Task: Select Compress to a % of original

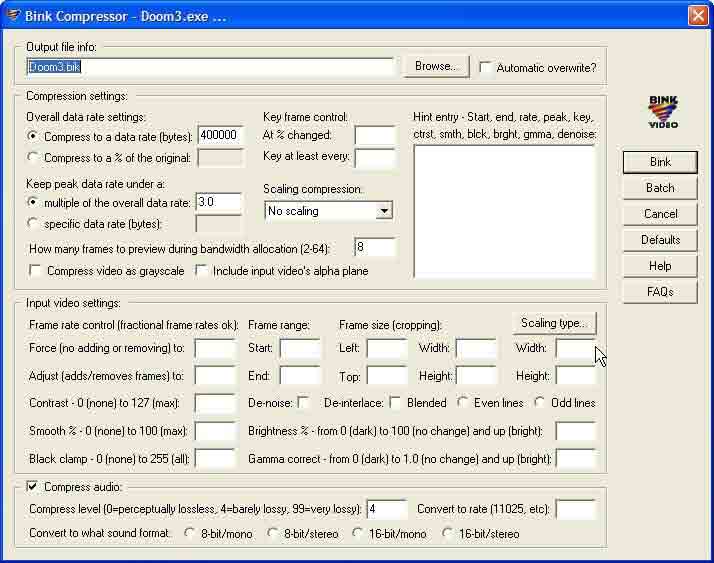Action: [34, 157]
